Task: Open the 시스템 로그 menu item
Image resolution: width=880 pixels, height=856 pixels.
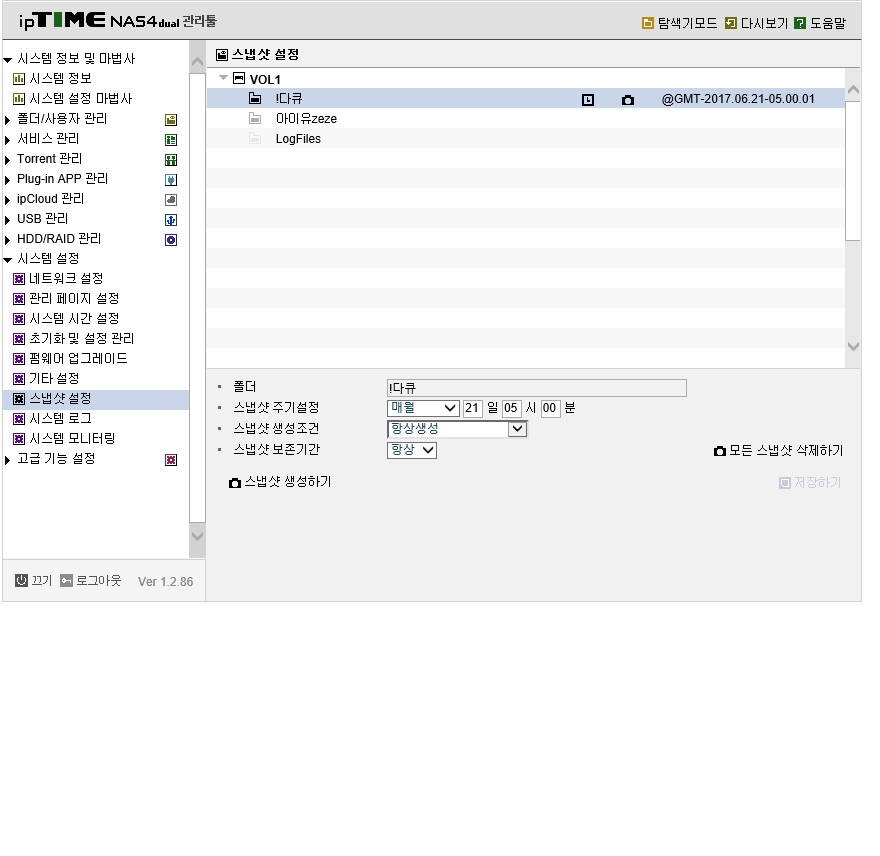Action: click(60, 419)
